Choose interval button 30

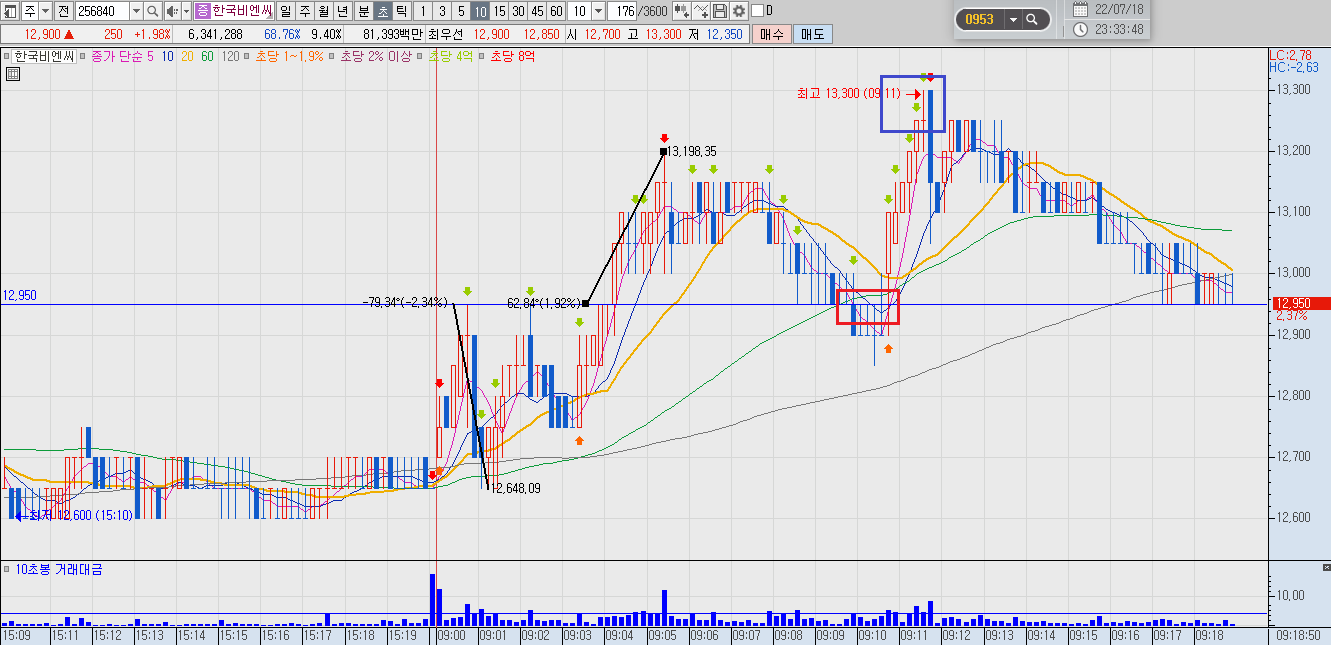click(518, 11)
